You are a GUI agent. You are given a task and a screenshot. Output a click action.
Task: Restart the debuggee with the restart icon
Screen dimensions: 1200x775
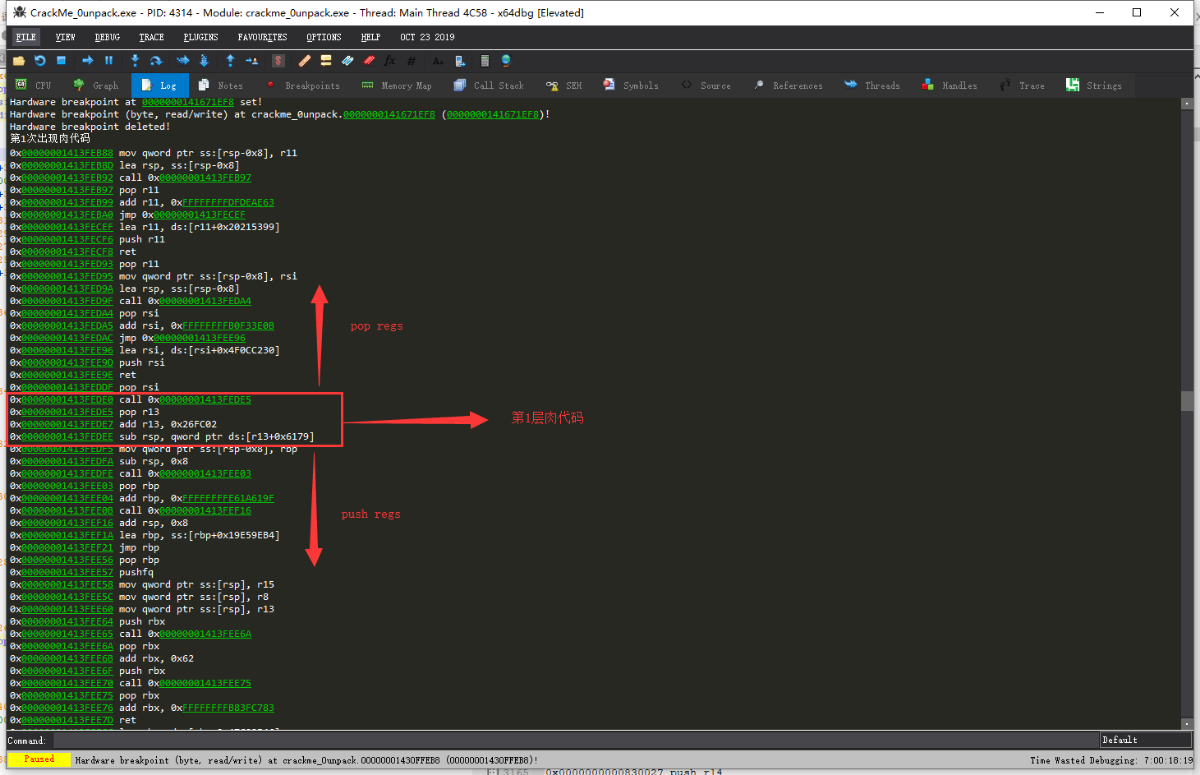click(40, 61)
